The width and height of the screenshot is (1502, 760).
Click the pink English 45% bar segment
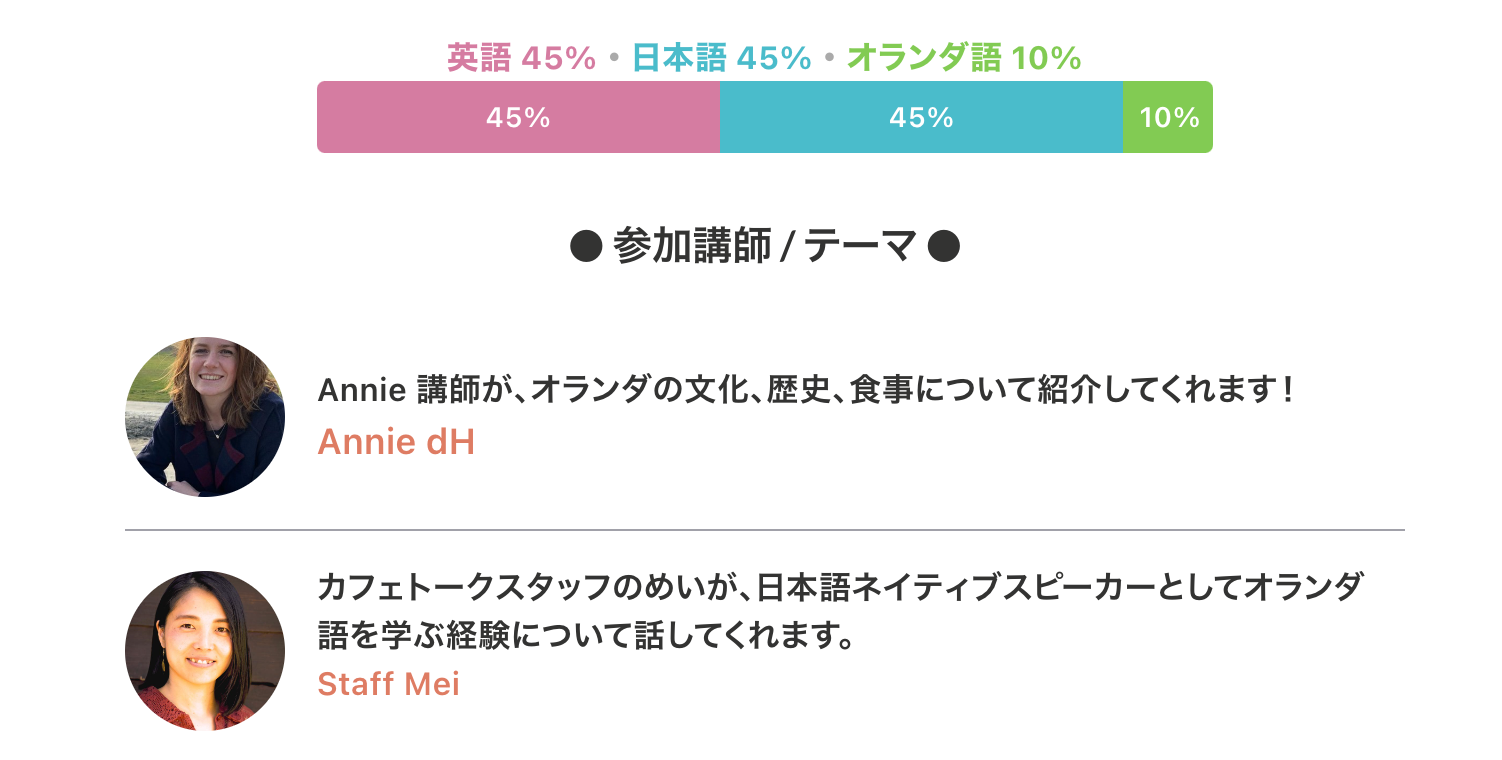click(518, 117)
